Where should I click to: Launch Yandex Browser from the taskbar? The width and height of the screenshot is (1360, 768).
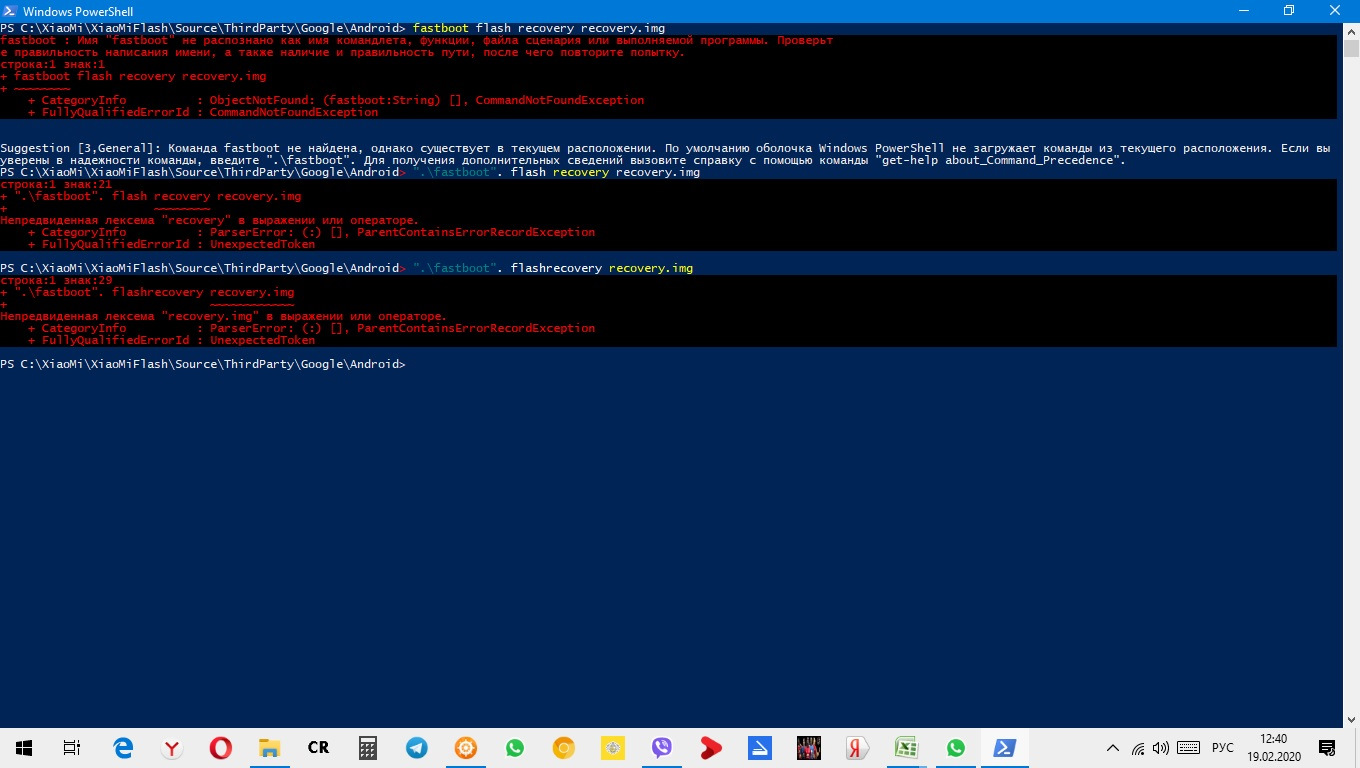click(172, 747)
